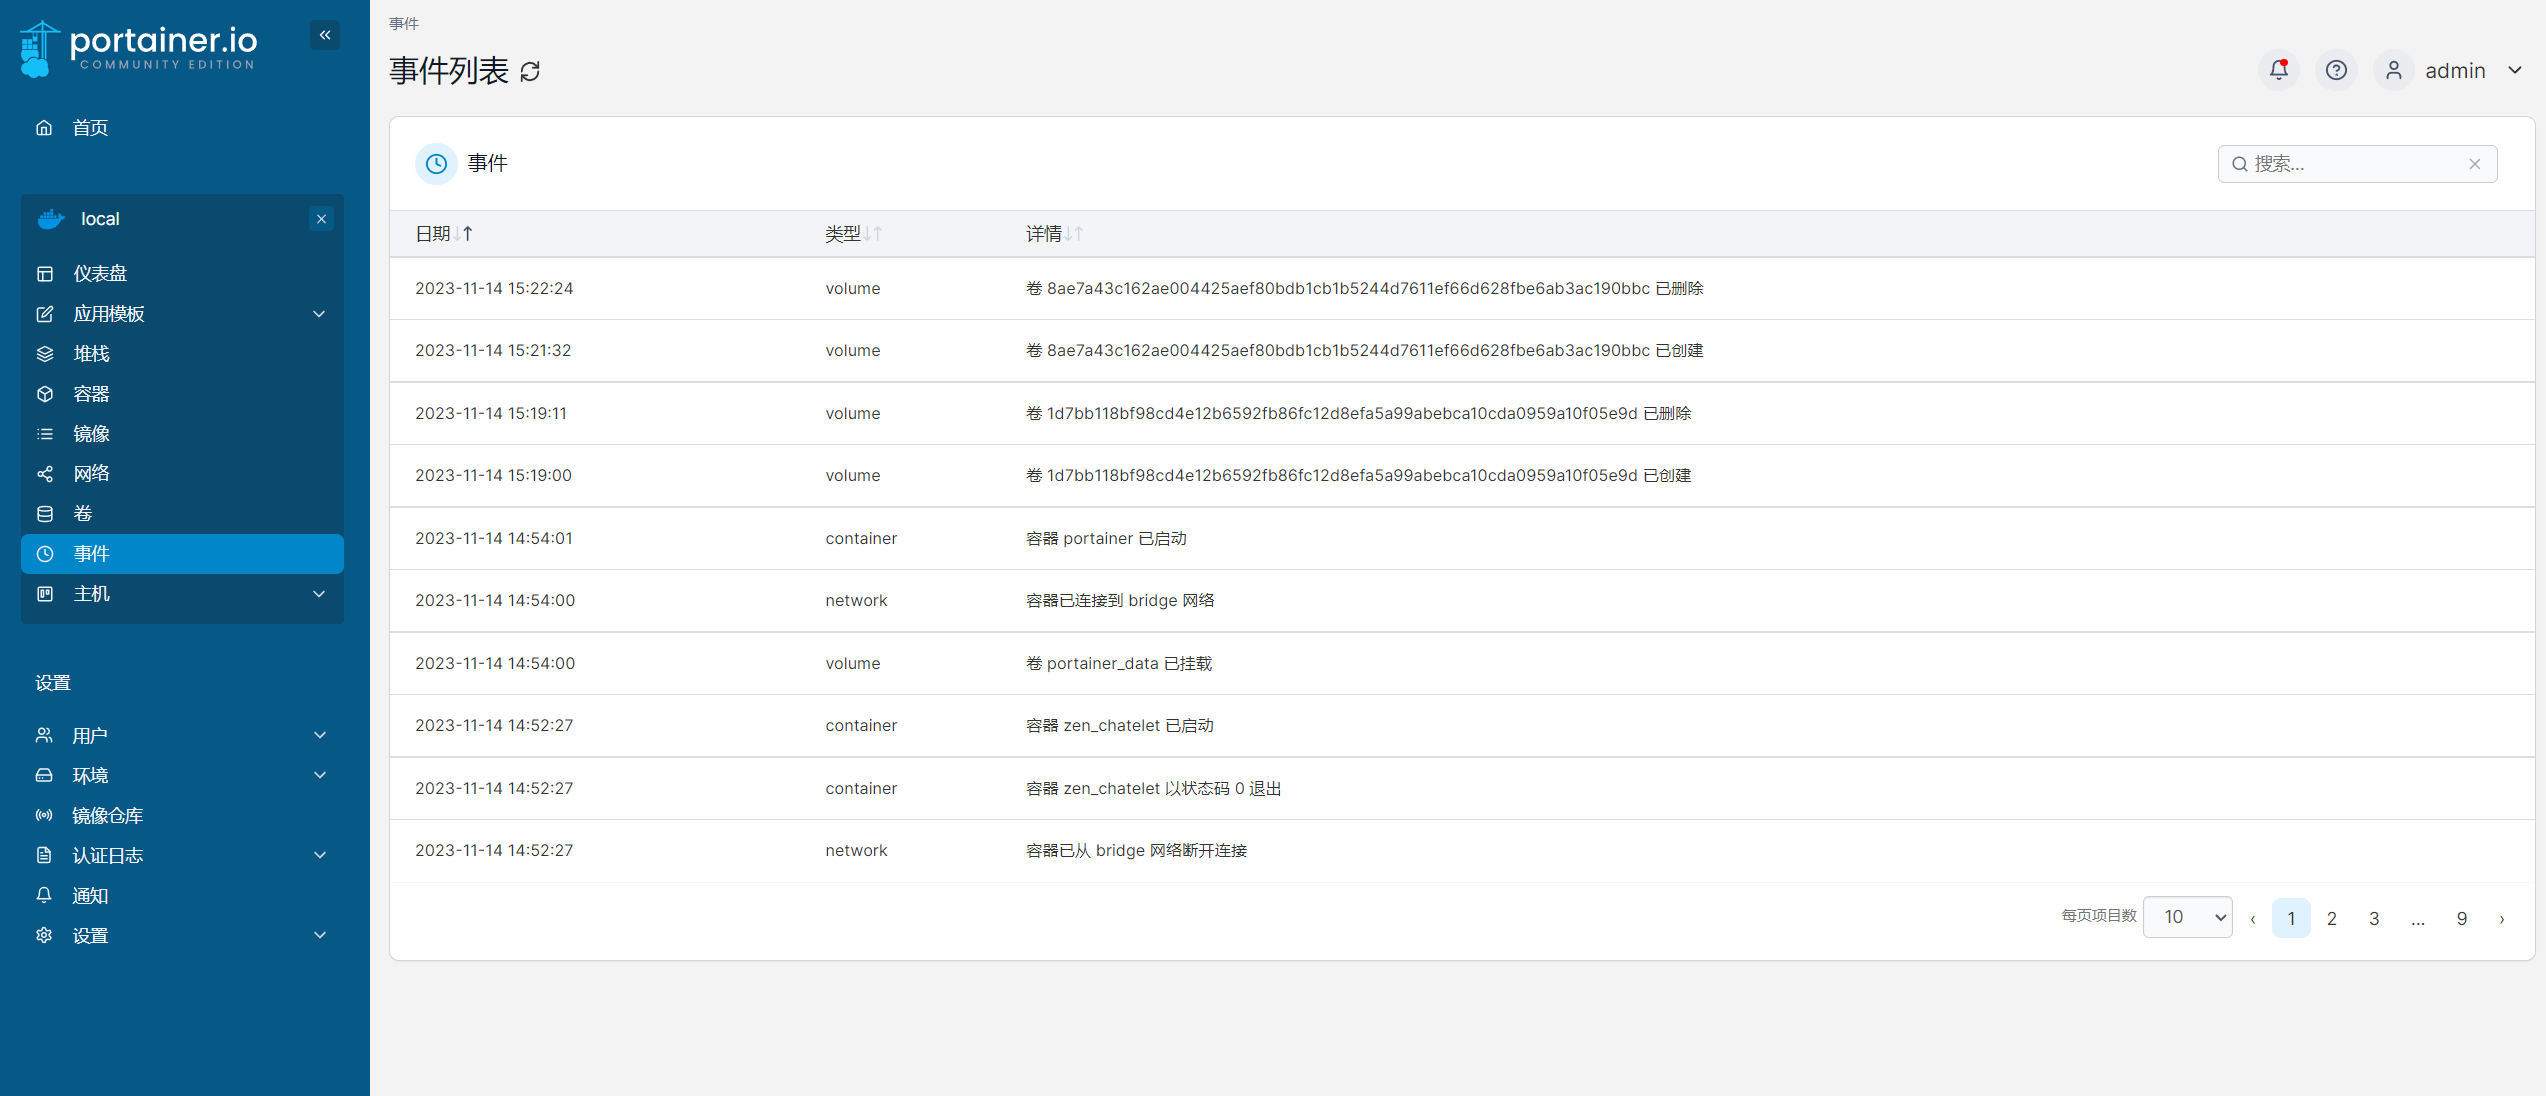Clear the search field with X icon
The width and height of the screenshot is (2546, 1096).
[x=2474, y=164]
